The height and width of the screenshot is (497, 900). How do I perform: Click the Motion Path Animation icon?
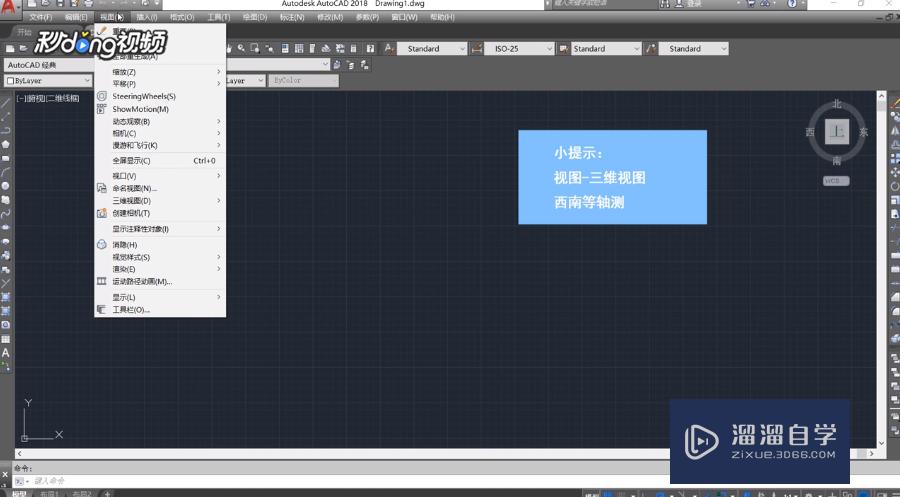[102, 281]
